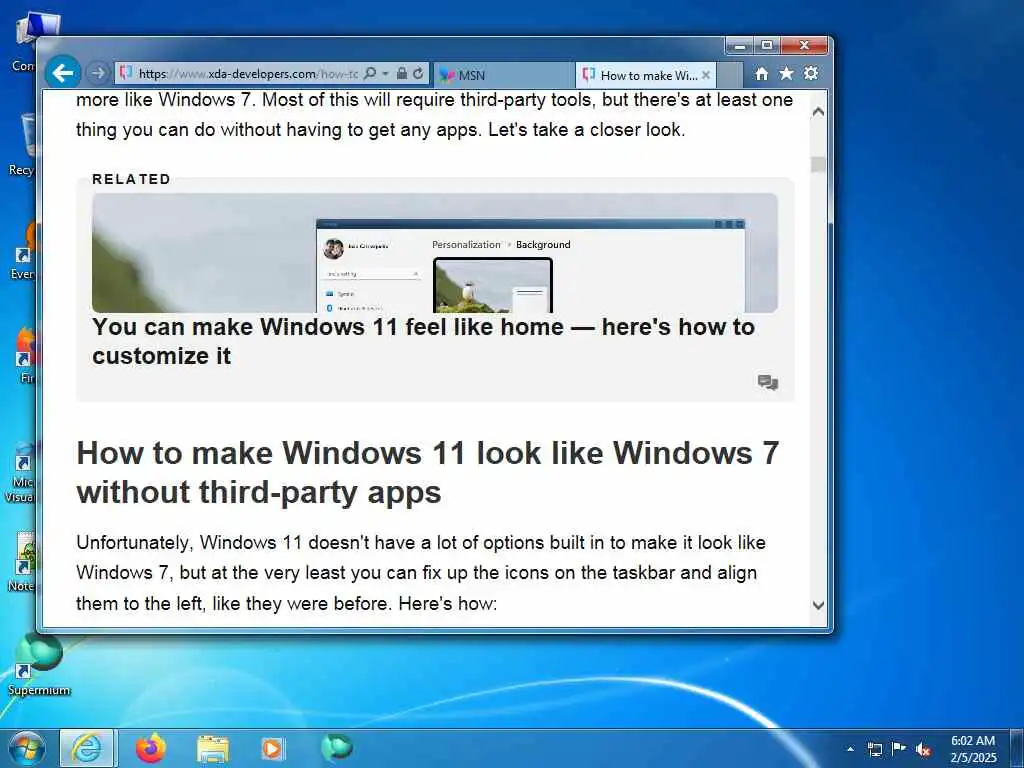1024x768 pixels.
Task: Open Action Center flag icon
Action: pos(899,748)
